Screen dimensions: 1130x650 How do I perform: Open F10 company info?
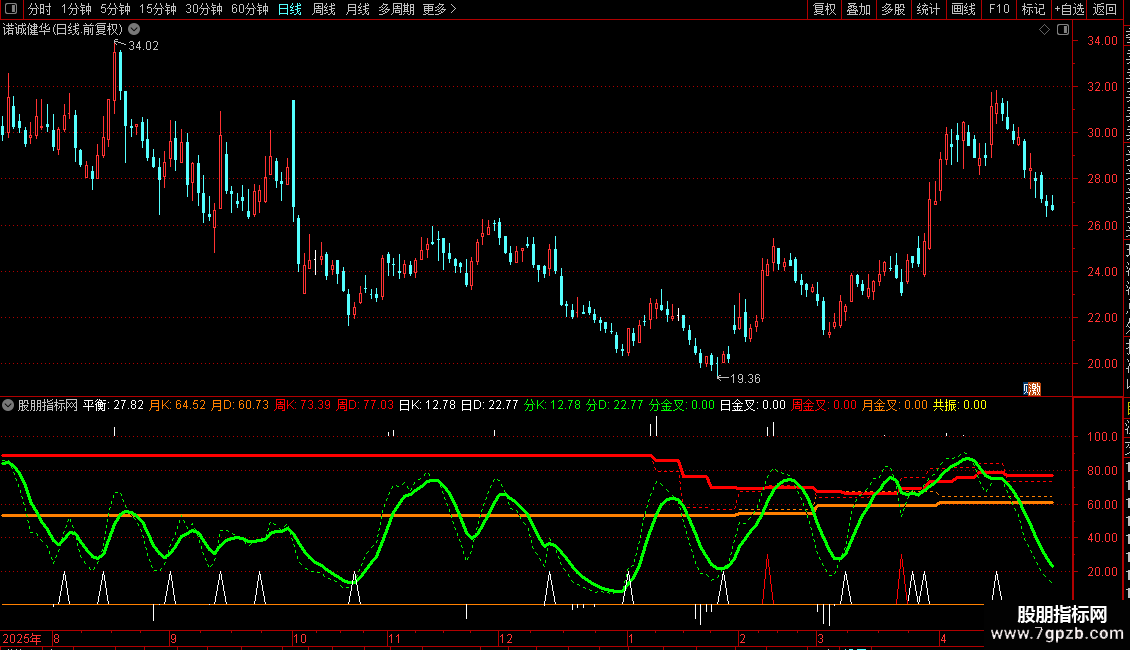coord(999,9)
